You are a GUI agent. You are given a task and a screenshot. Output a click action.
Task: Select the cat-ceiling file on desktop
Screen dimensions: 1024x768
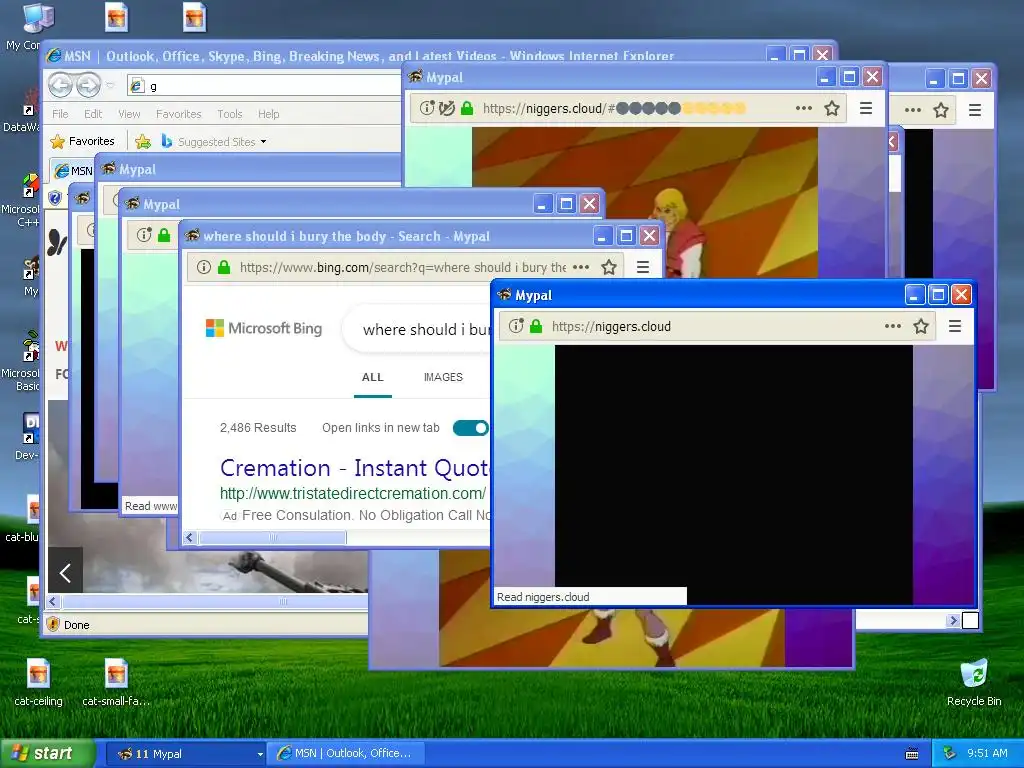coord(38,682)
